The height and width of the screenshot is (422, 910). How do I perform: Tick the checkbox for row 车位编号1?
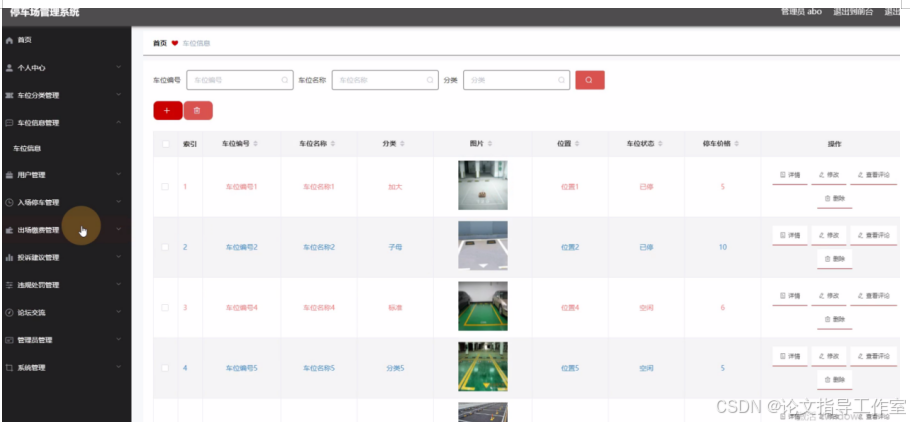pos(165,186)
